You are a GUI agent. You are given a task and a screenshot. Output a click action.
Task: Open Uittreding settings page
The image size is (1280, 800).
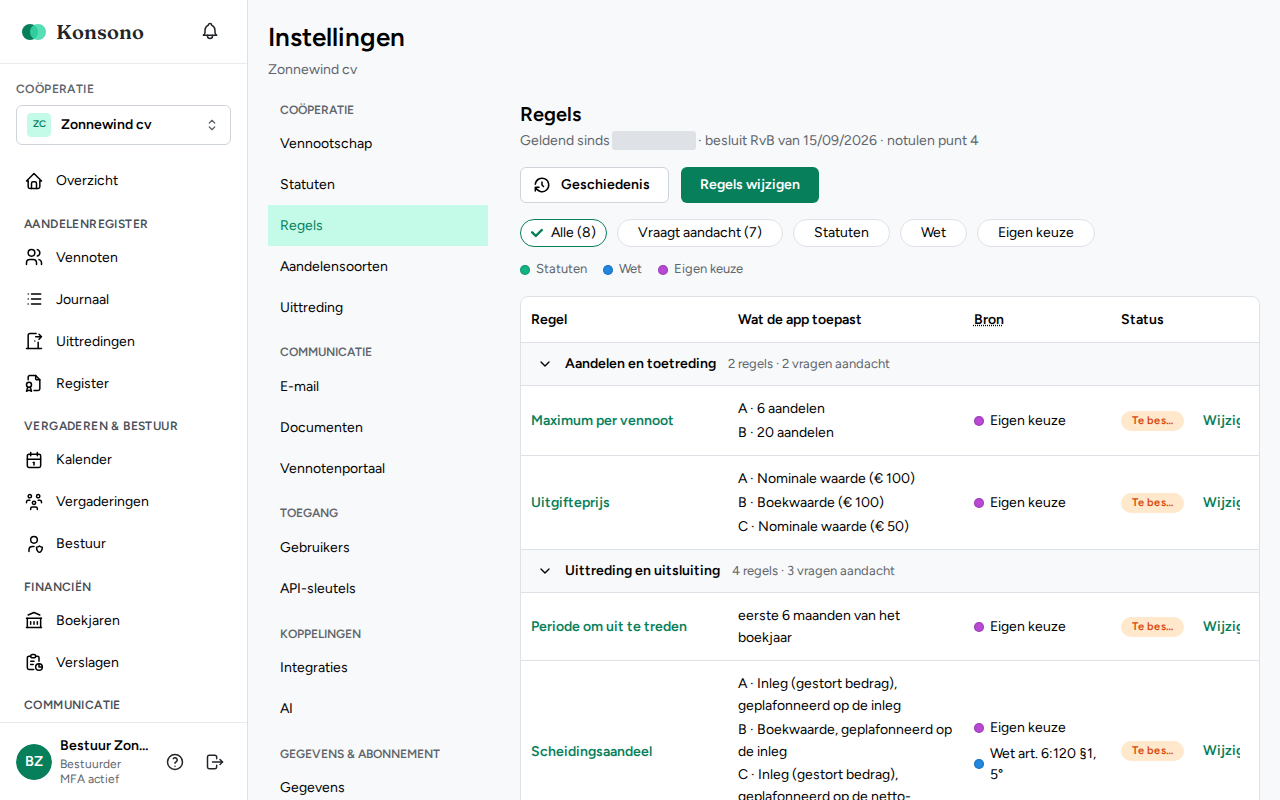(378, 308)
